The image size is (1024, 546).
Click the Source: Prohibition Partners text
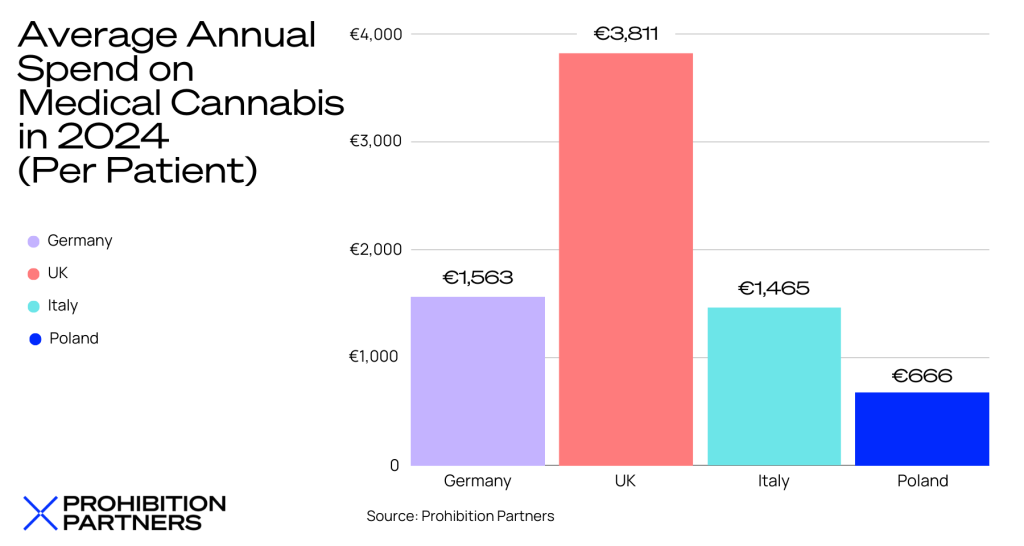click(x=460, y=516)
